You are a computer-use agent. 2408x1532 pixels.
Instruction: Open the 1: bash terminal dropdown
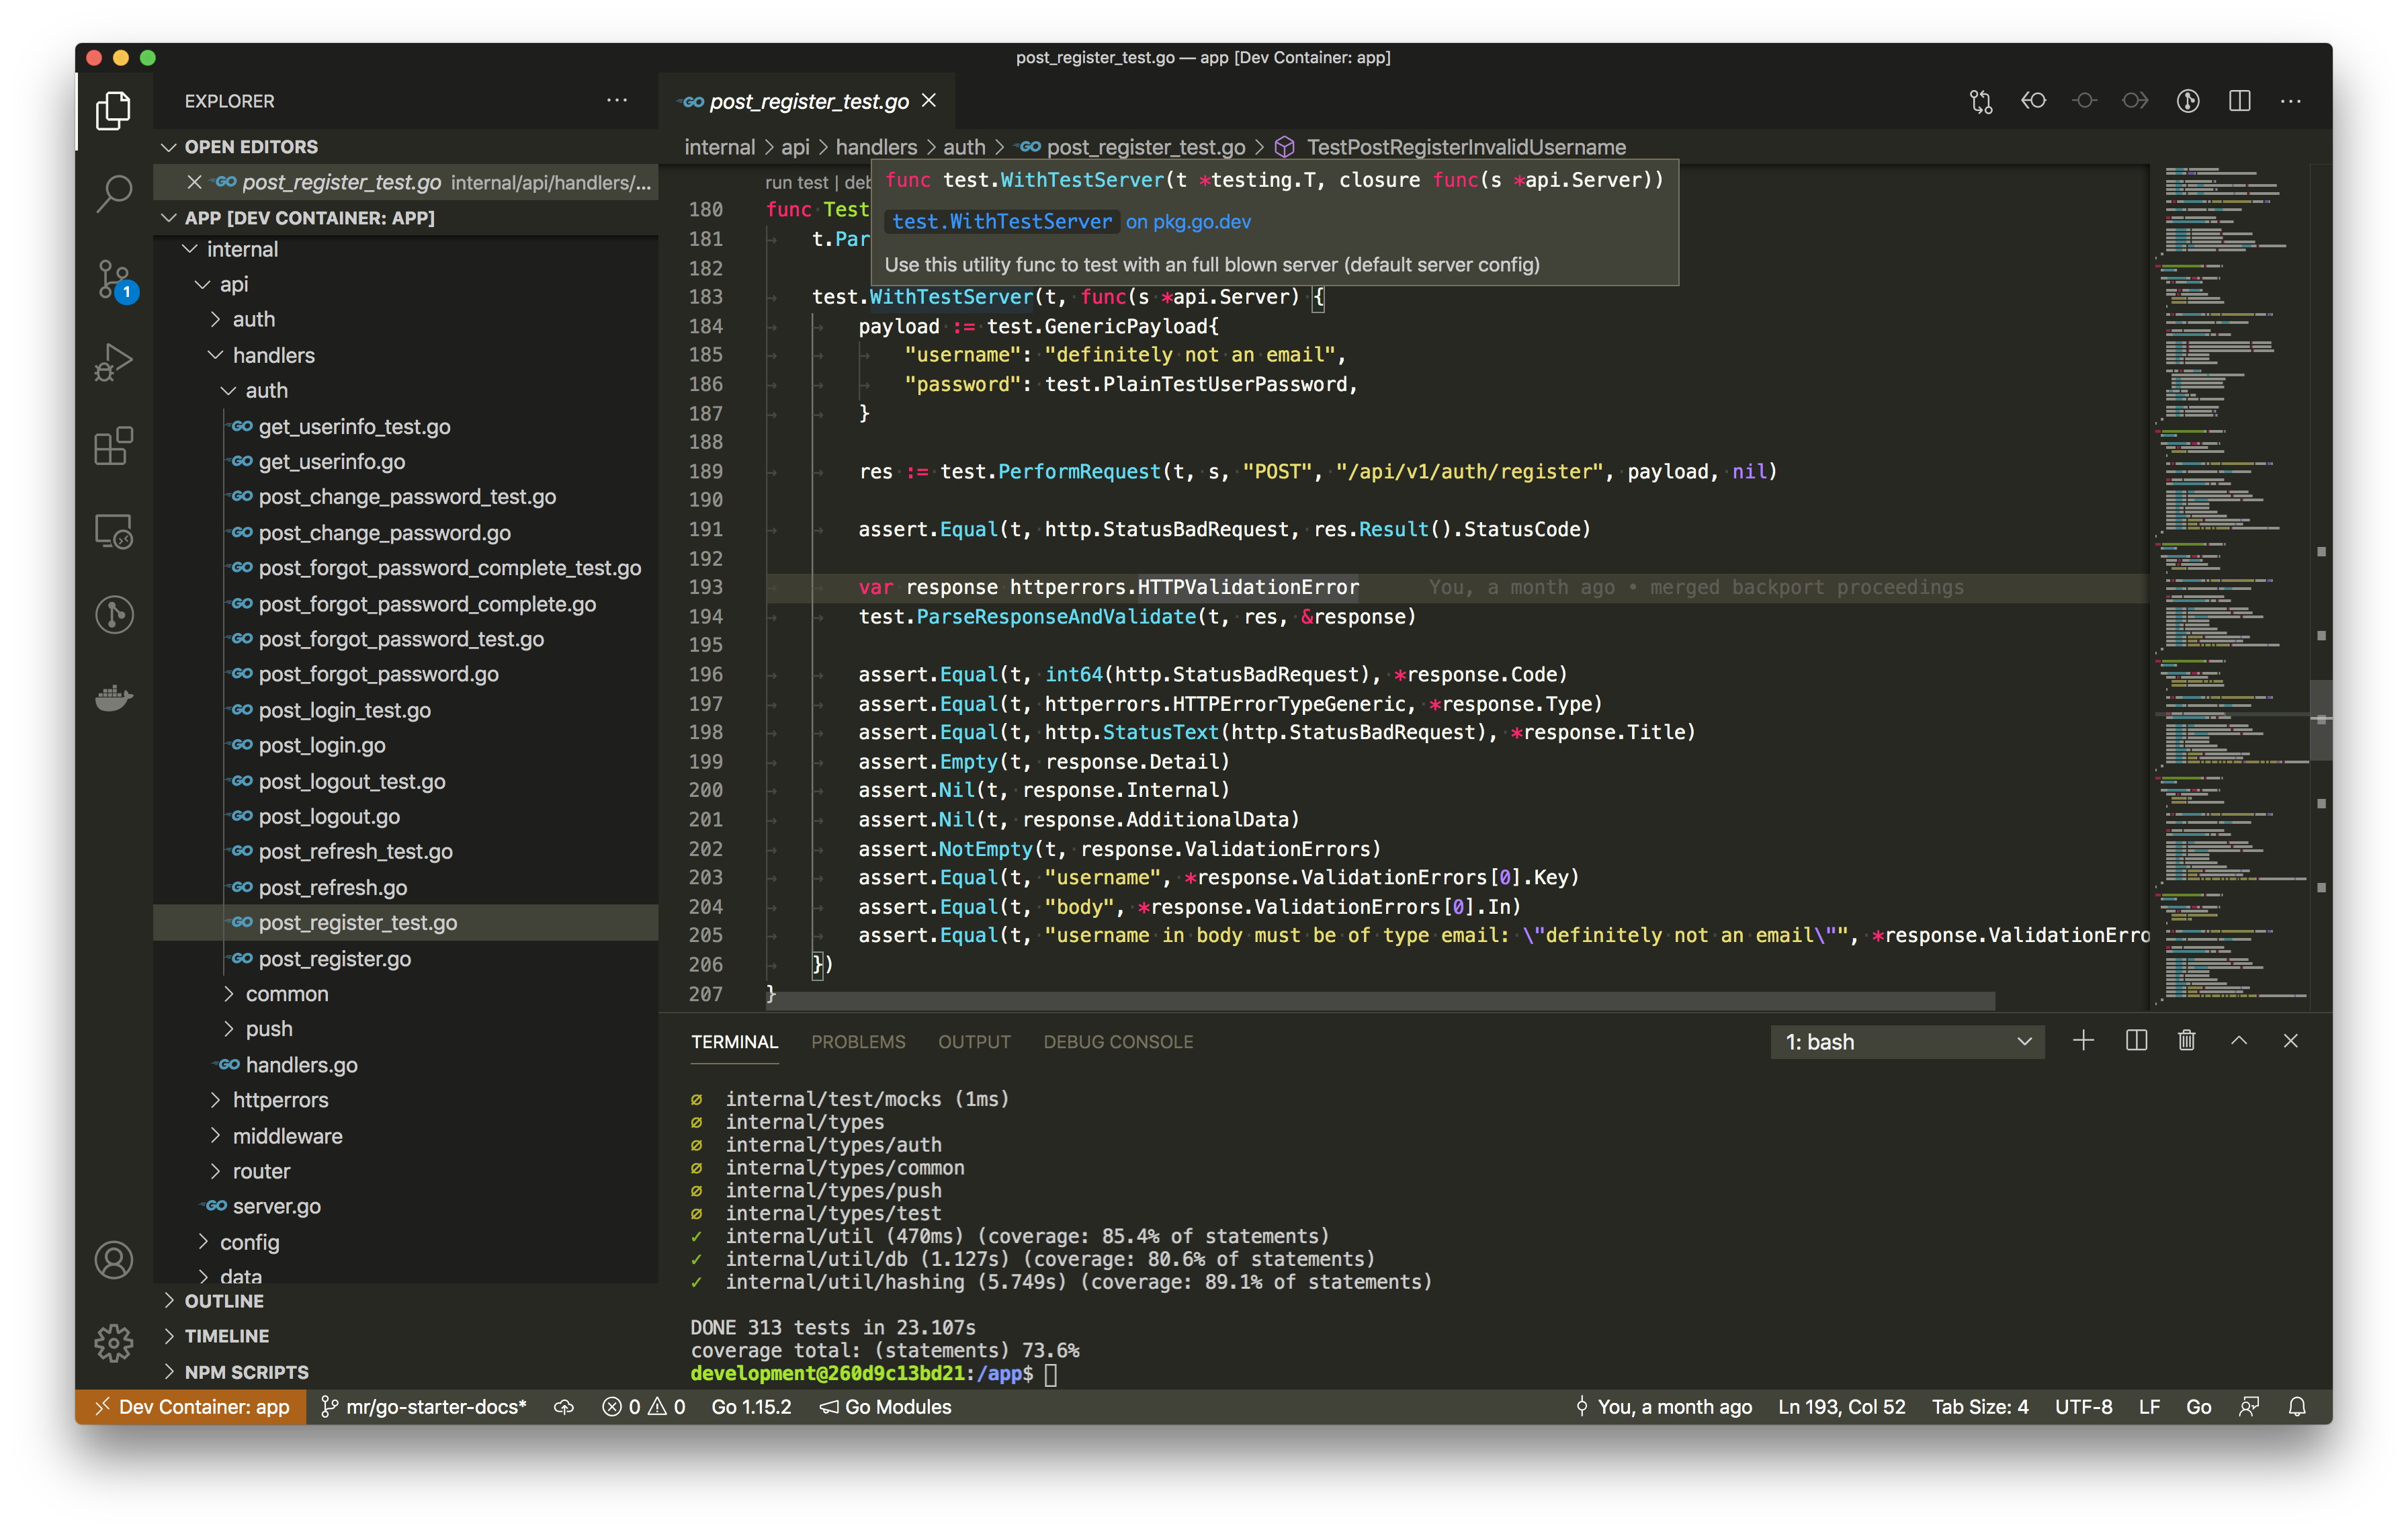click(1907, 1042)
